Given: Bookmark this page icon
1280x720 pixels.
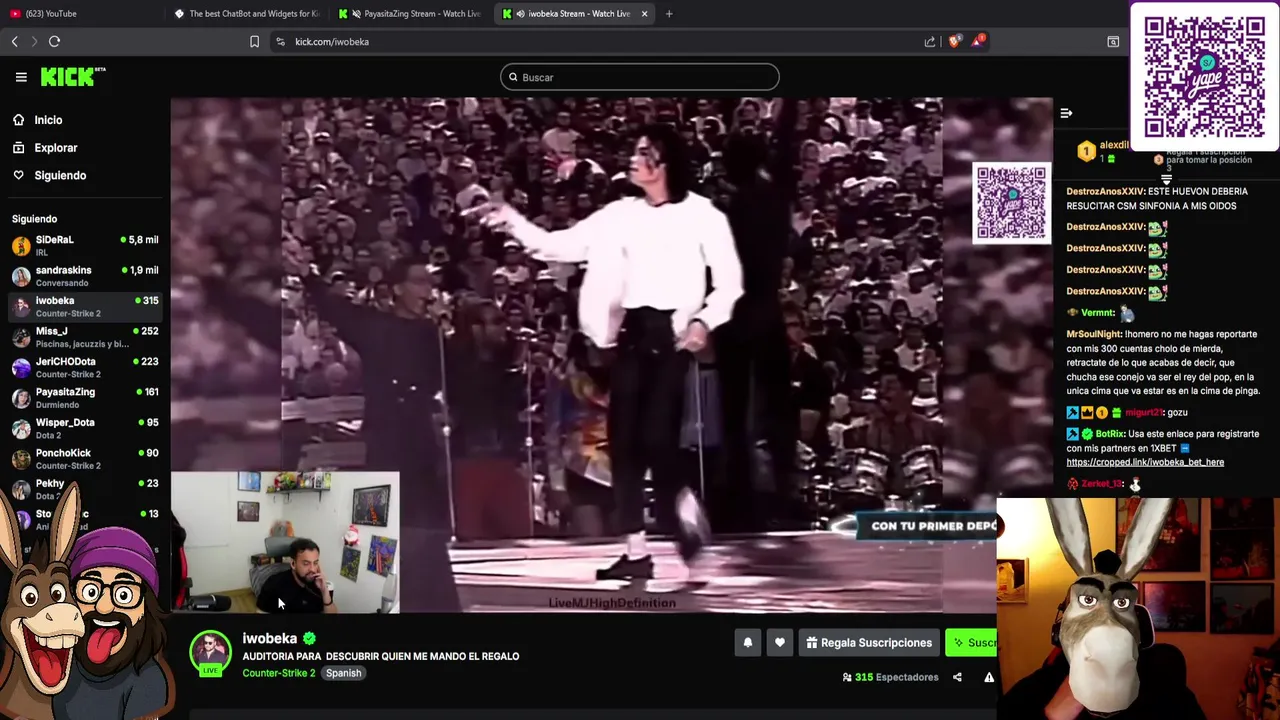Looking at the screenshot, I should (254, 41).
